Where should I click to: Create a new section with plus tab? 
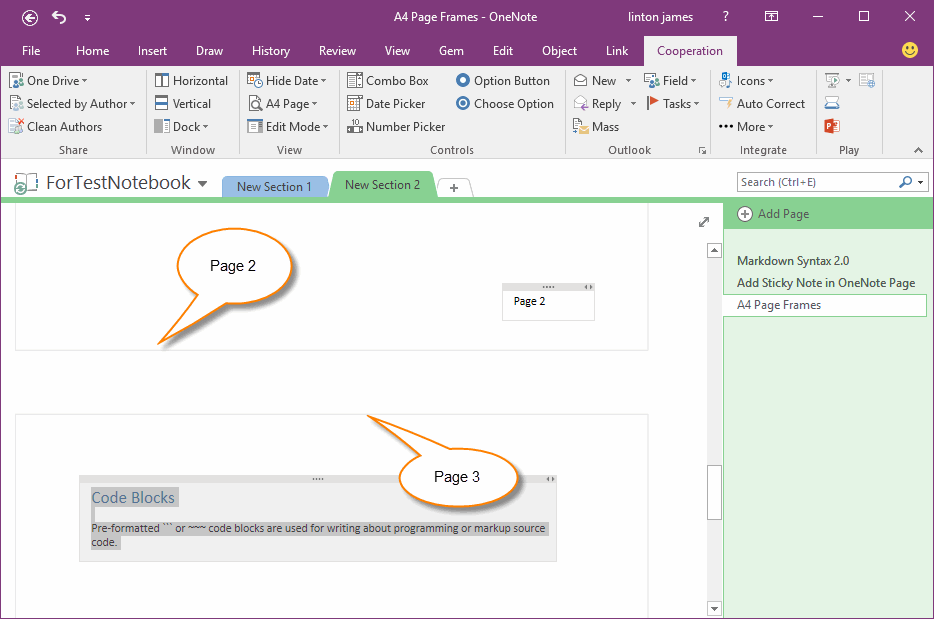click(x=454, y=188)
